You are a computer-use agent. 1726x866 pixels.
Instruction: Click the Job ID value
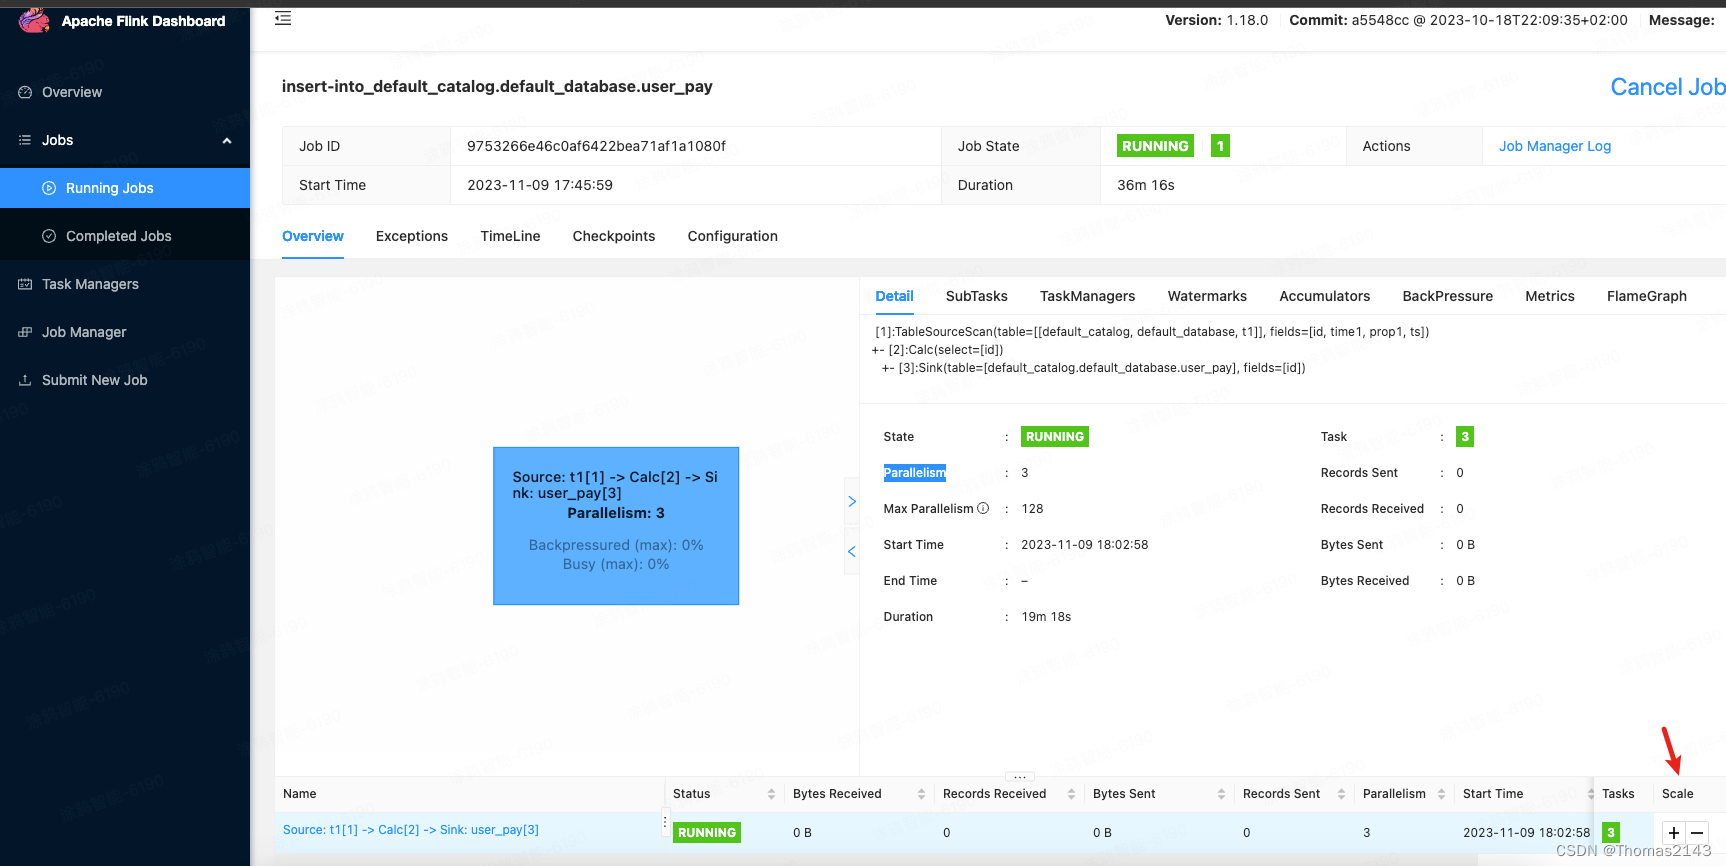(x=596, y=146)
